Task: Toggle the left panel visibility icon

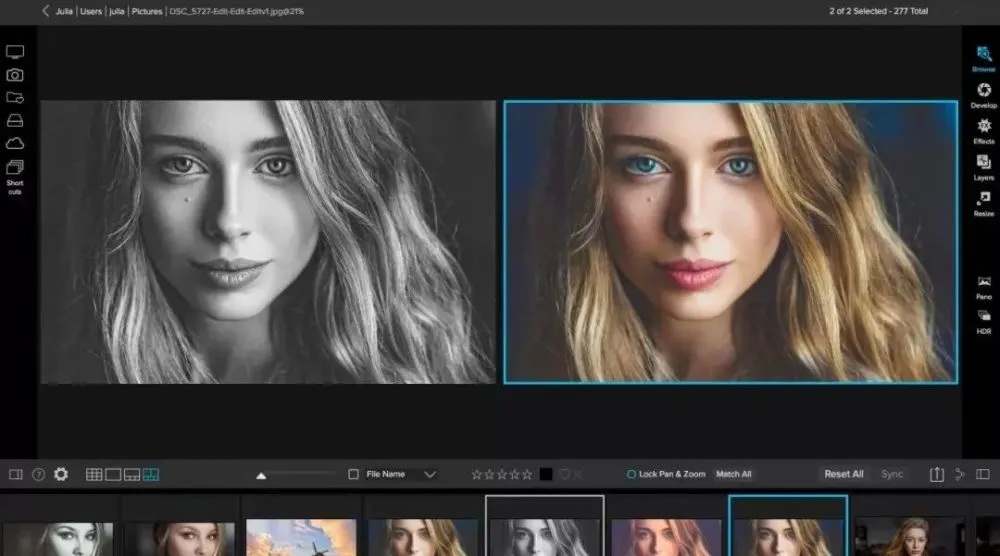Action: 16,474
